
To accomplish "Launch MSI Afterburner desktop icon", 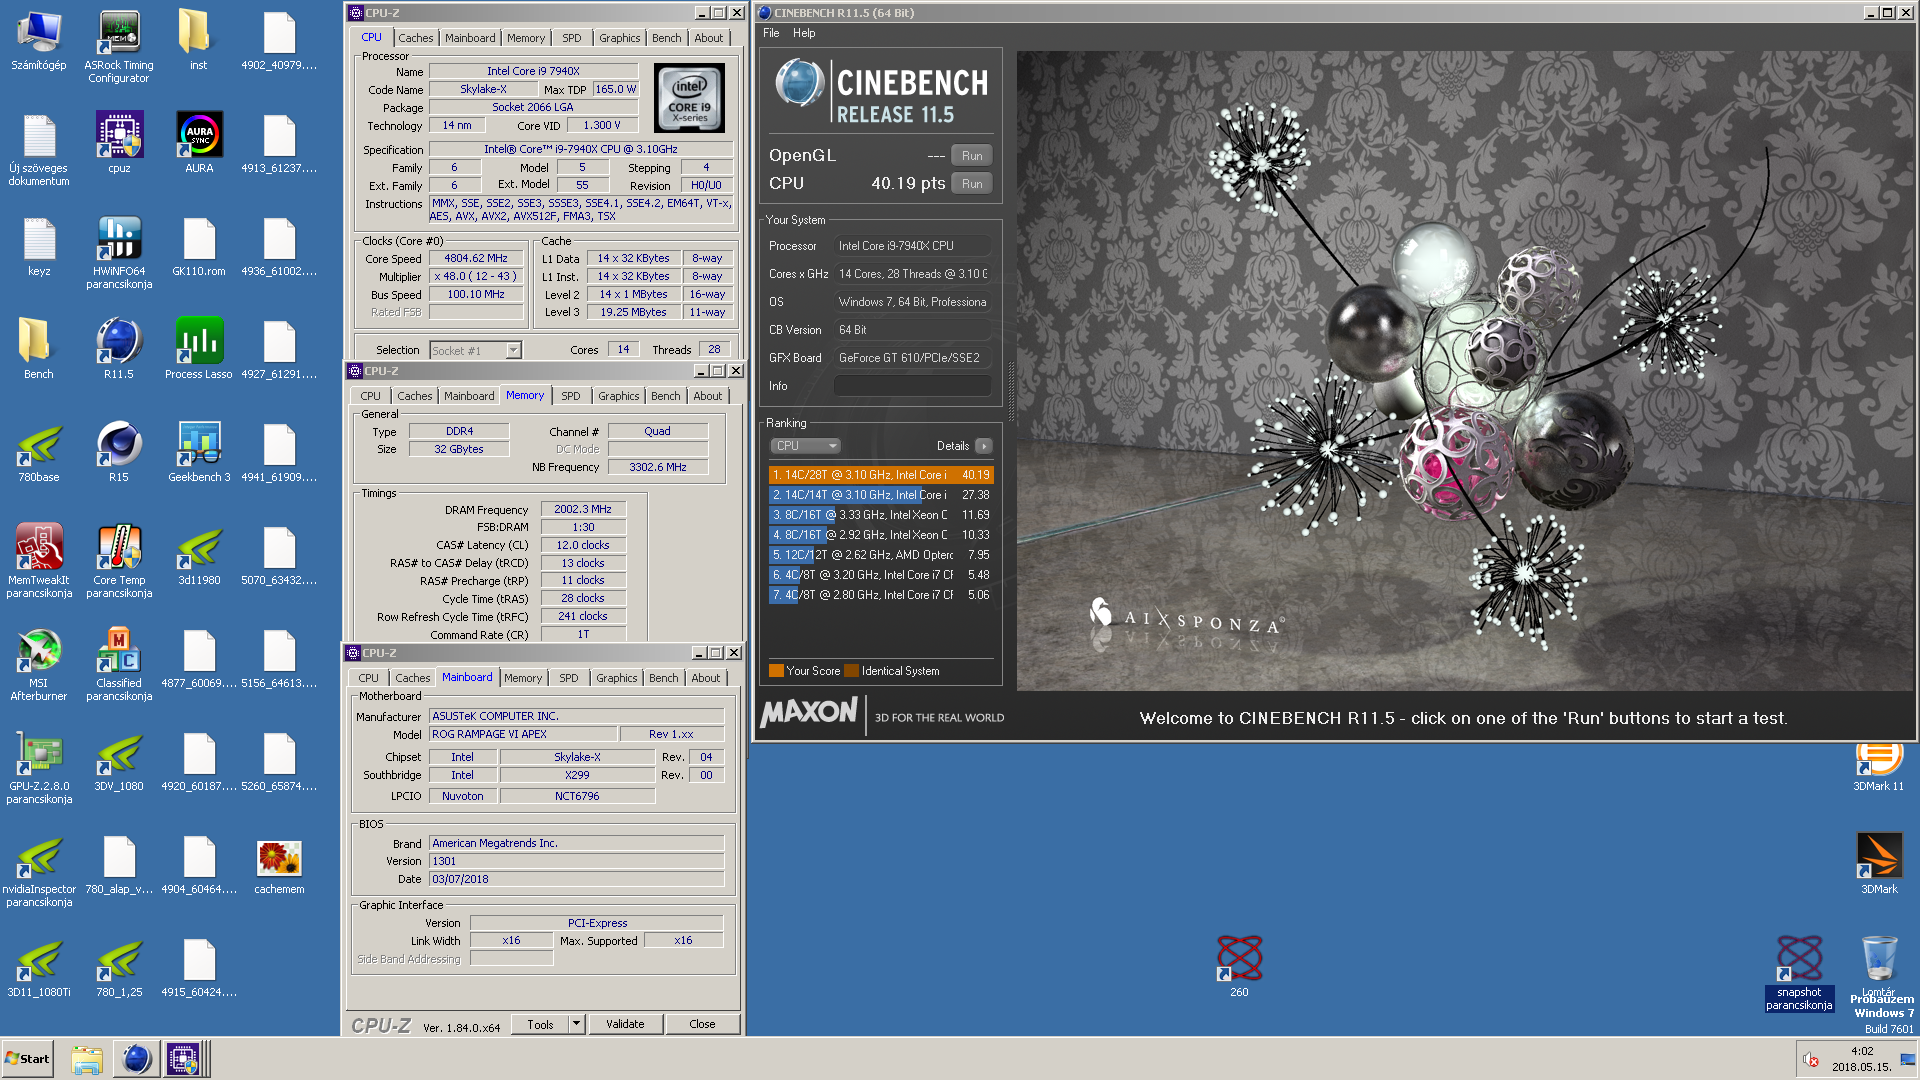I will pos(38,664).
